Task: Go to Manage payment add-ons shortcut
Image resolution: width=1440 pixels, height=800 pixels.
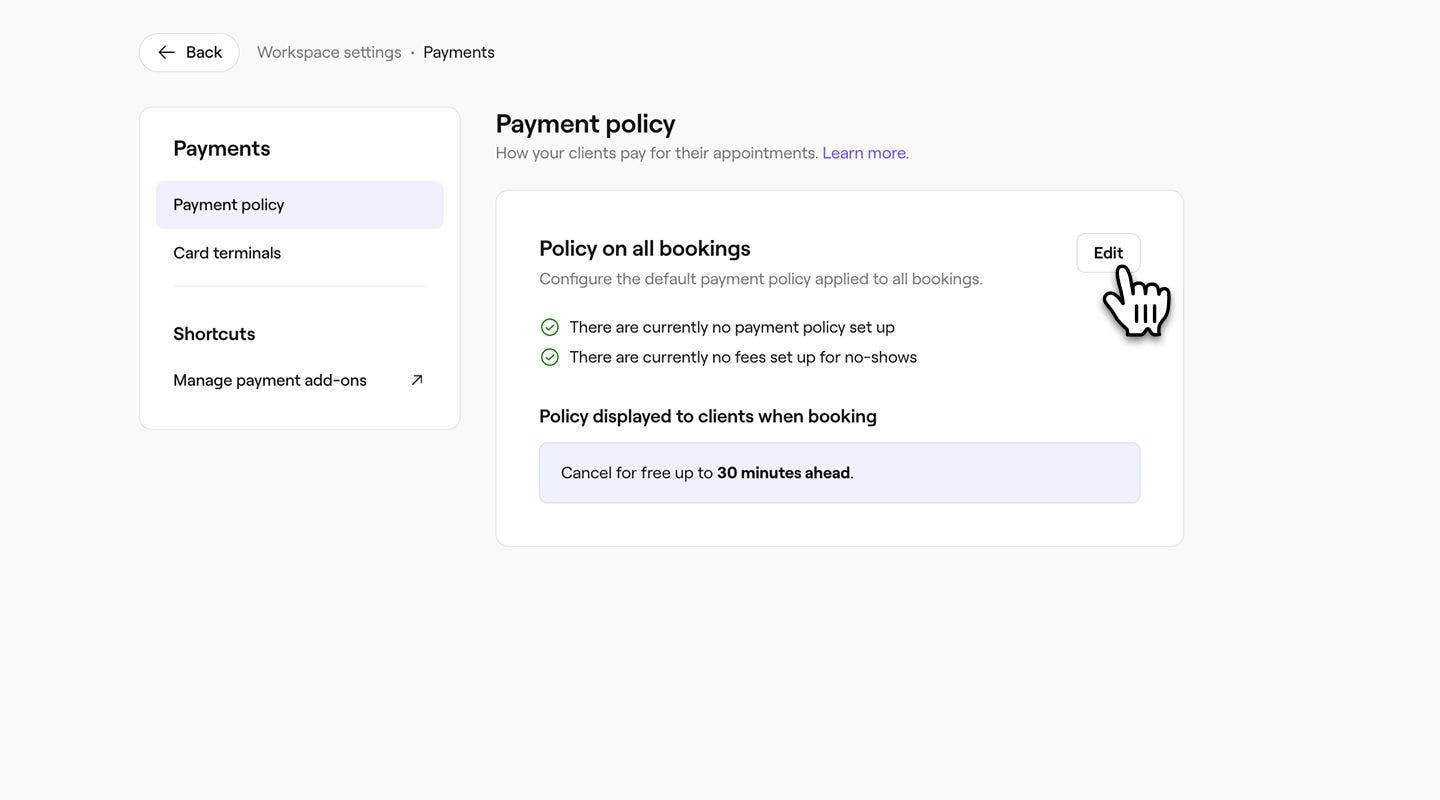Action: click(x=270, y=380)
